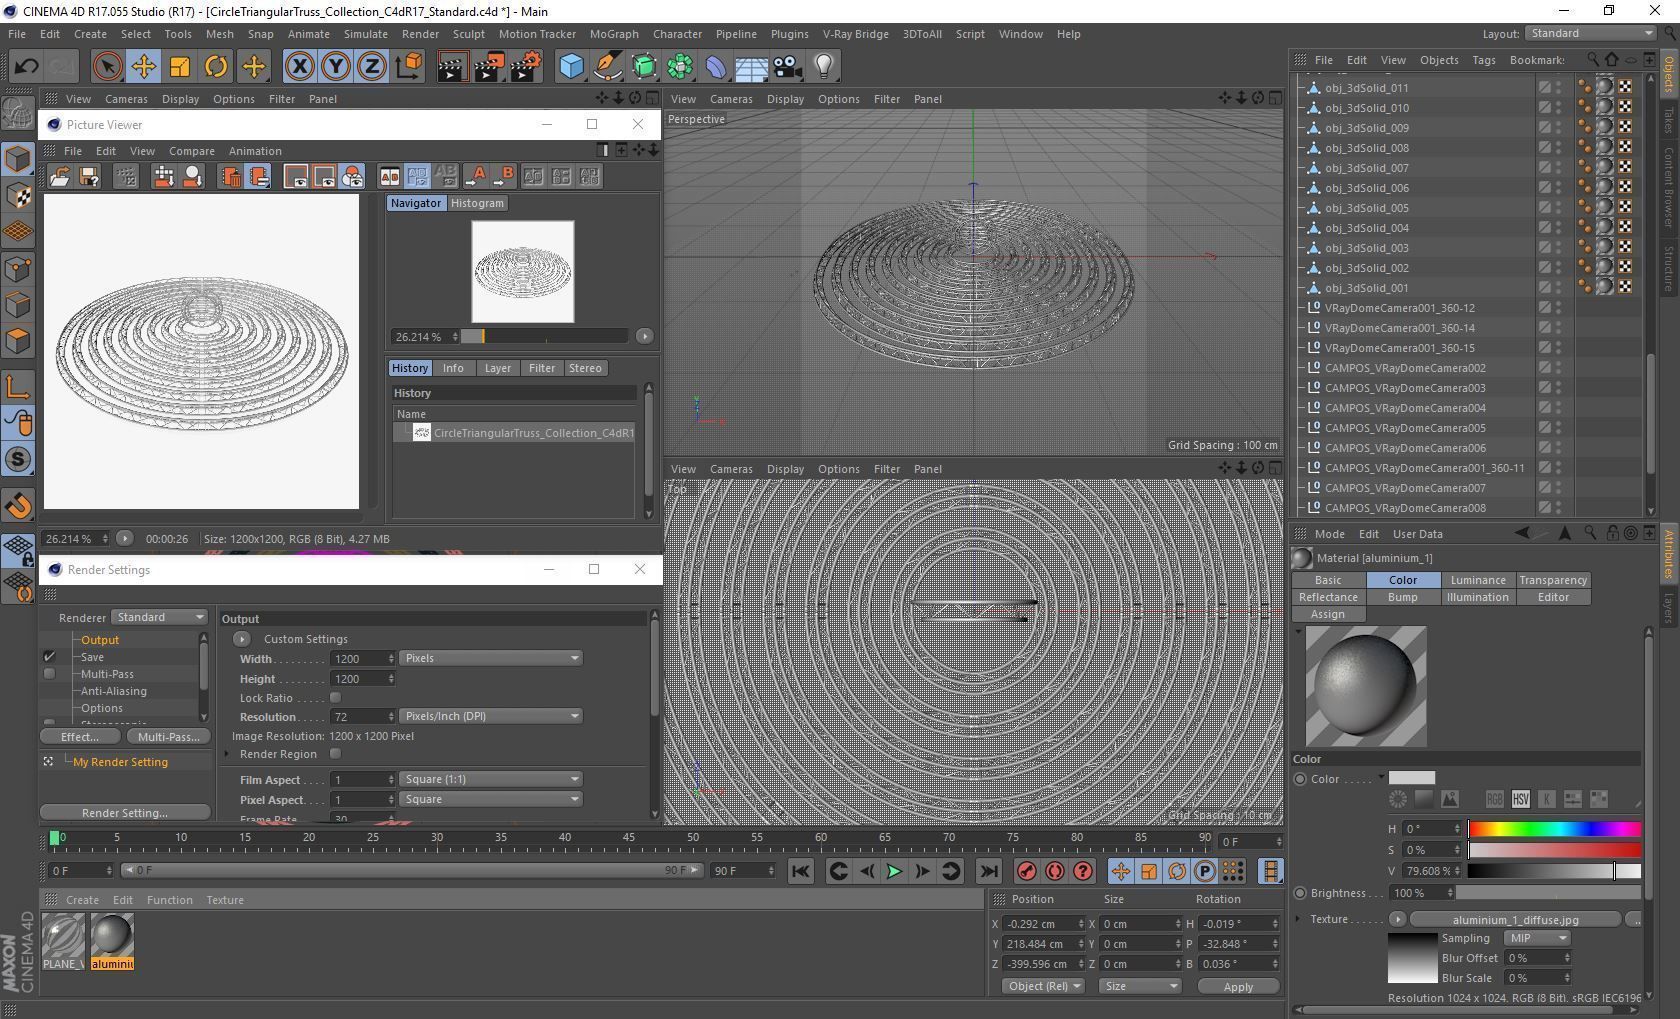Toggle visibility dots for obj_3dSolid_011
The height and width of the screenshot is (1019, 1680).
(x=1559, y=88)
